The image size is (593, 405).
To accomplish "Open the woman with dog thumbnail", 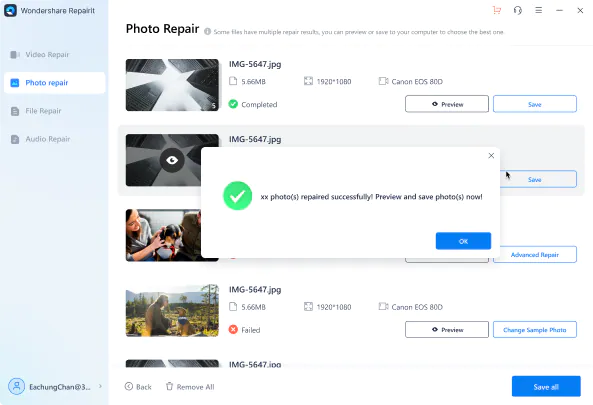I will coord(163,235).
